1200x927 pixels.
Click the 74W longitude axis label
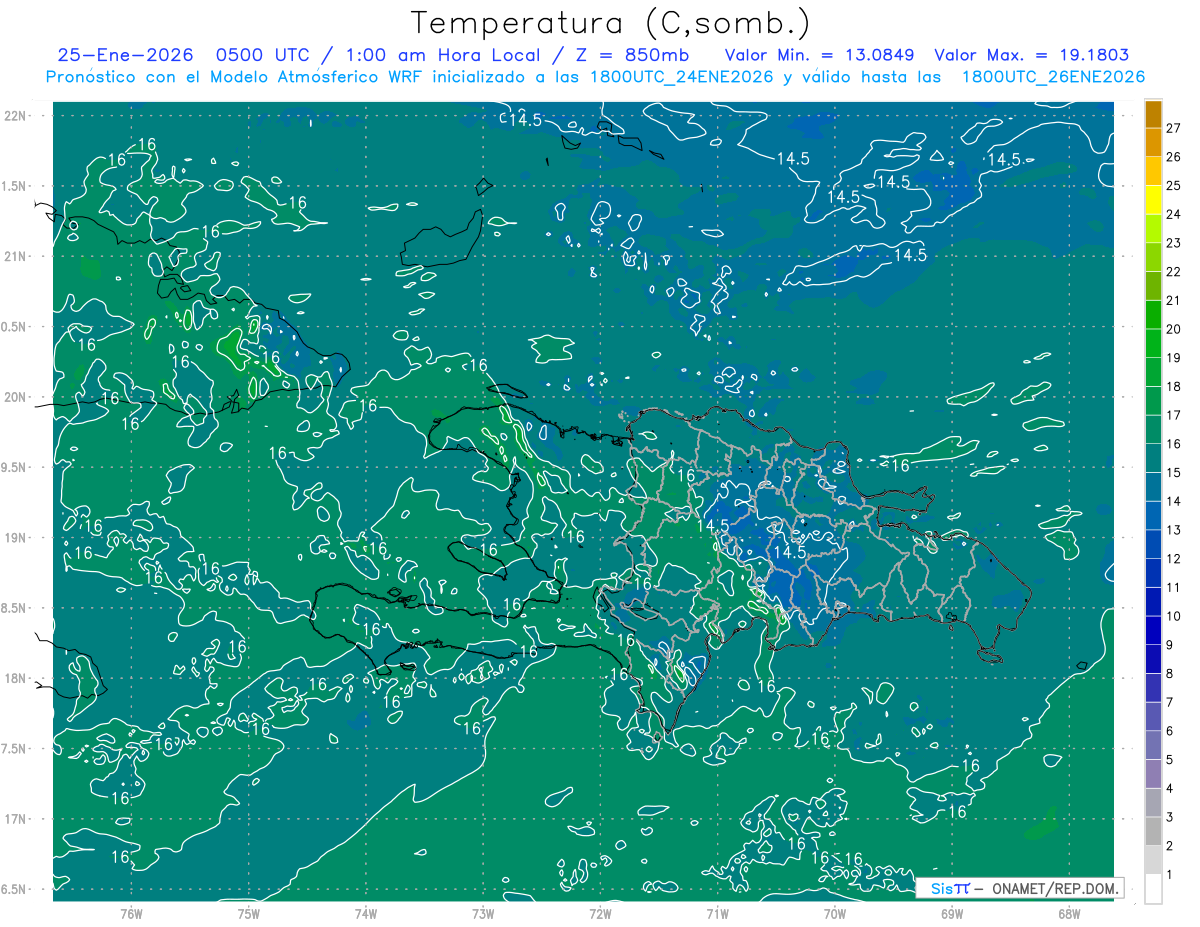pyautogui.click(x=365, y=914)
